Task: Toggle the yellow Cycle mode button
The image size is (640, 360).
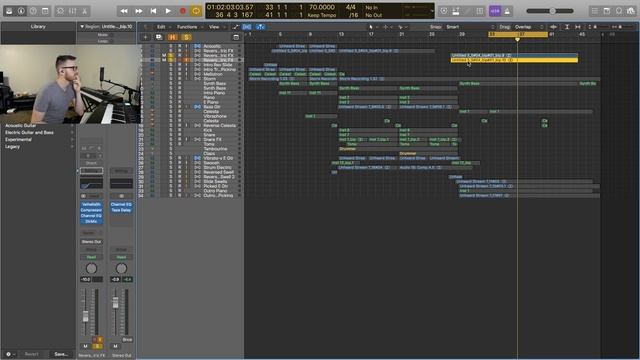Action: pos(196,11)
